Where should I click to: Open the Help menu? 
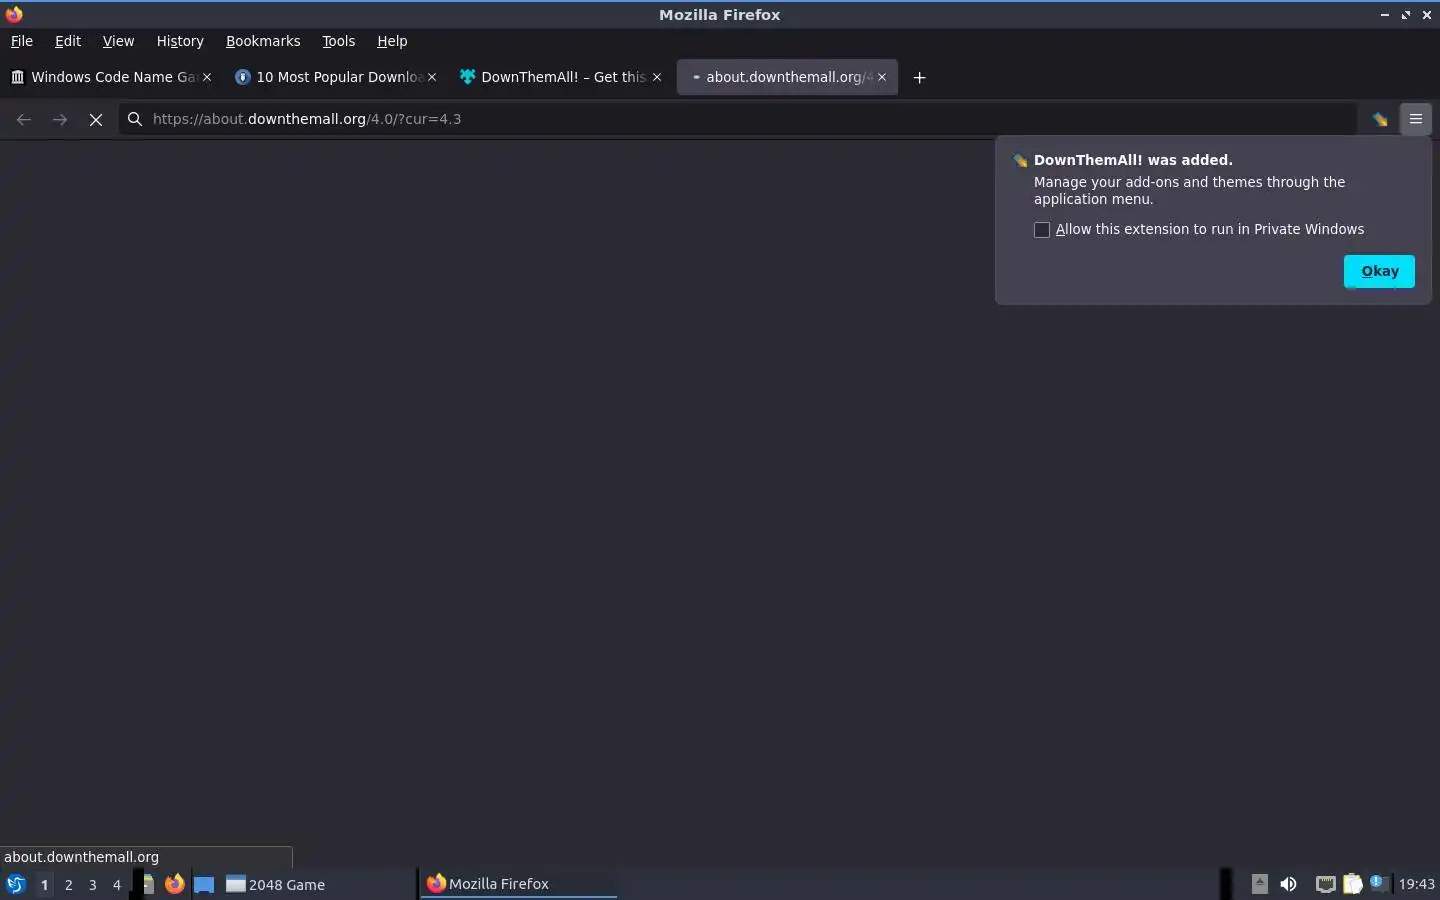point(392,41)
